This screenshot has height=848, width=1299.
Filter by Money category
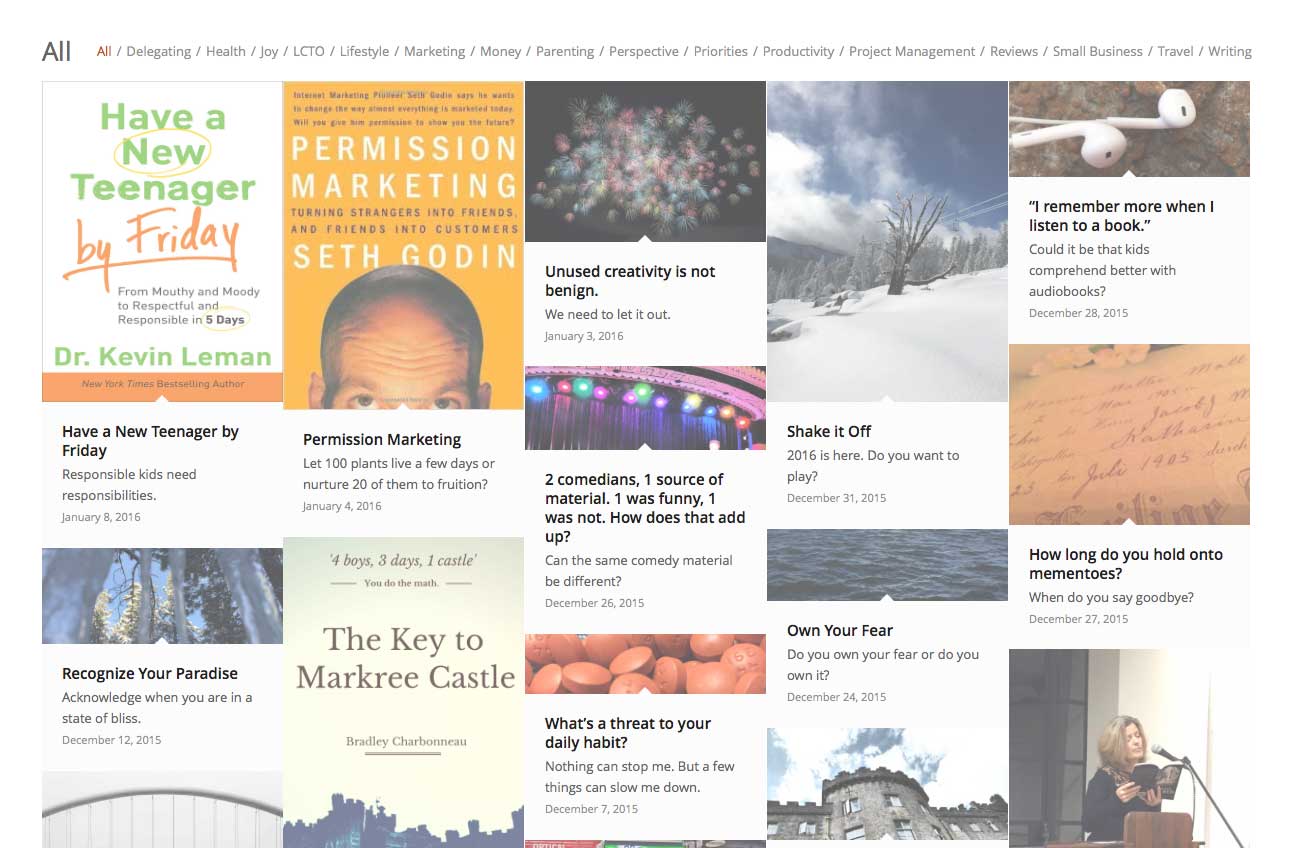click(501, 51)
